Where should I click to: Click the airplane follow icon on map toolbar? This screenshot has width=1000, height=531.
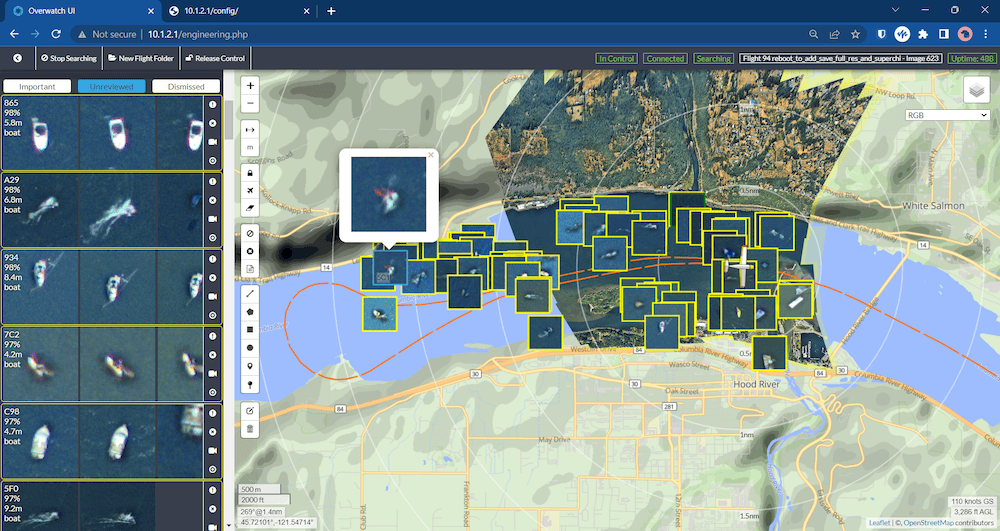point(250,191)
